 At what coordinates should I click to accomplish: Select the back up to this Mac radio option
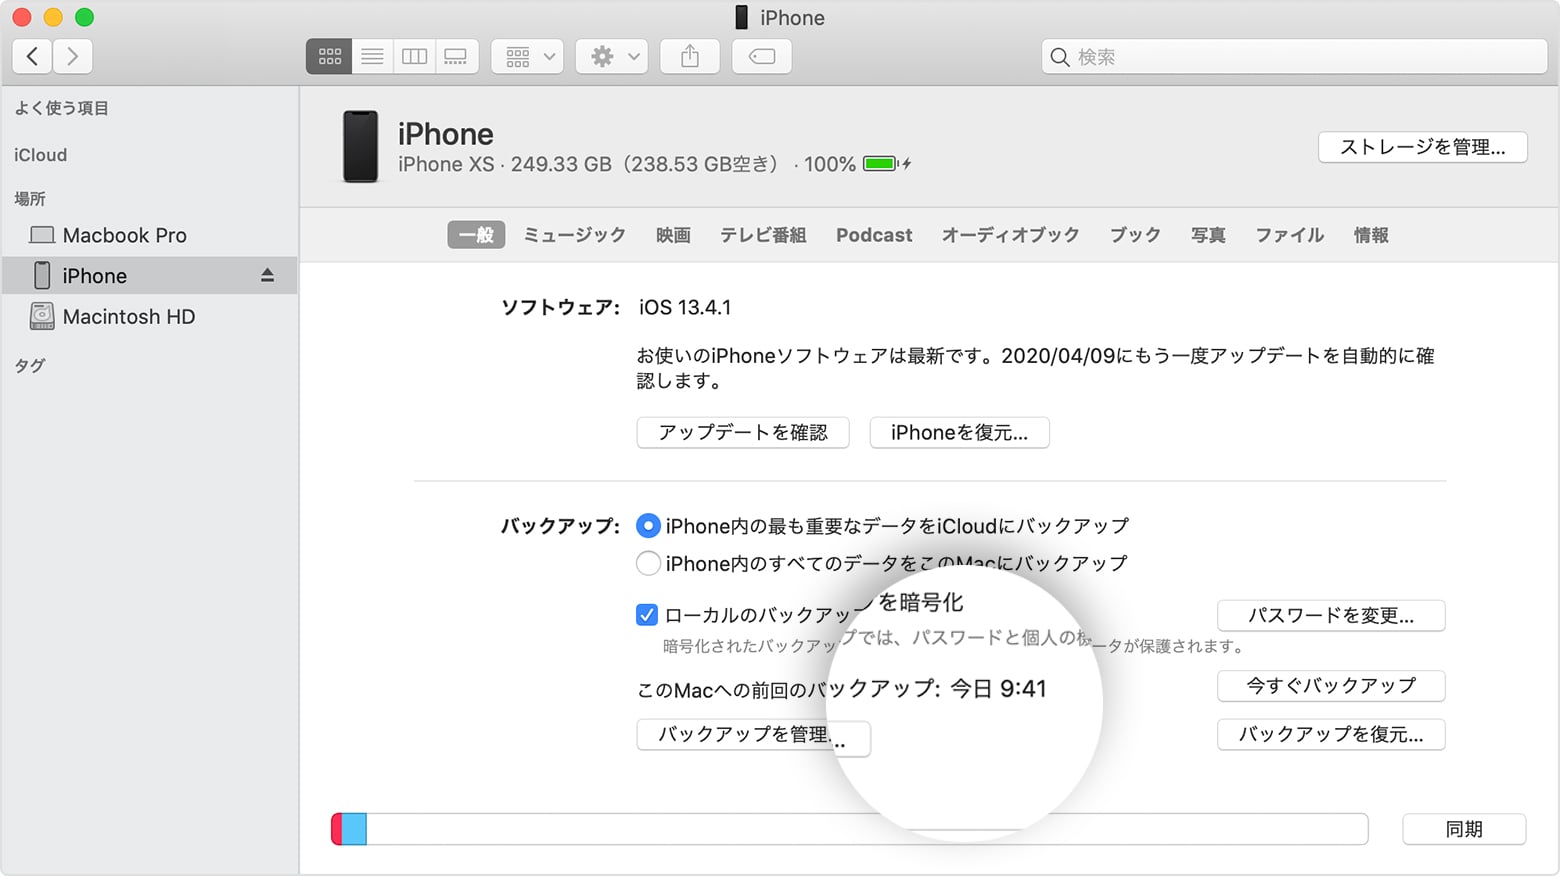[648, 563]
